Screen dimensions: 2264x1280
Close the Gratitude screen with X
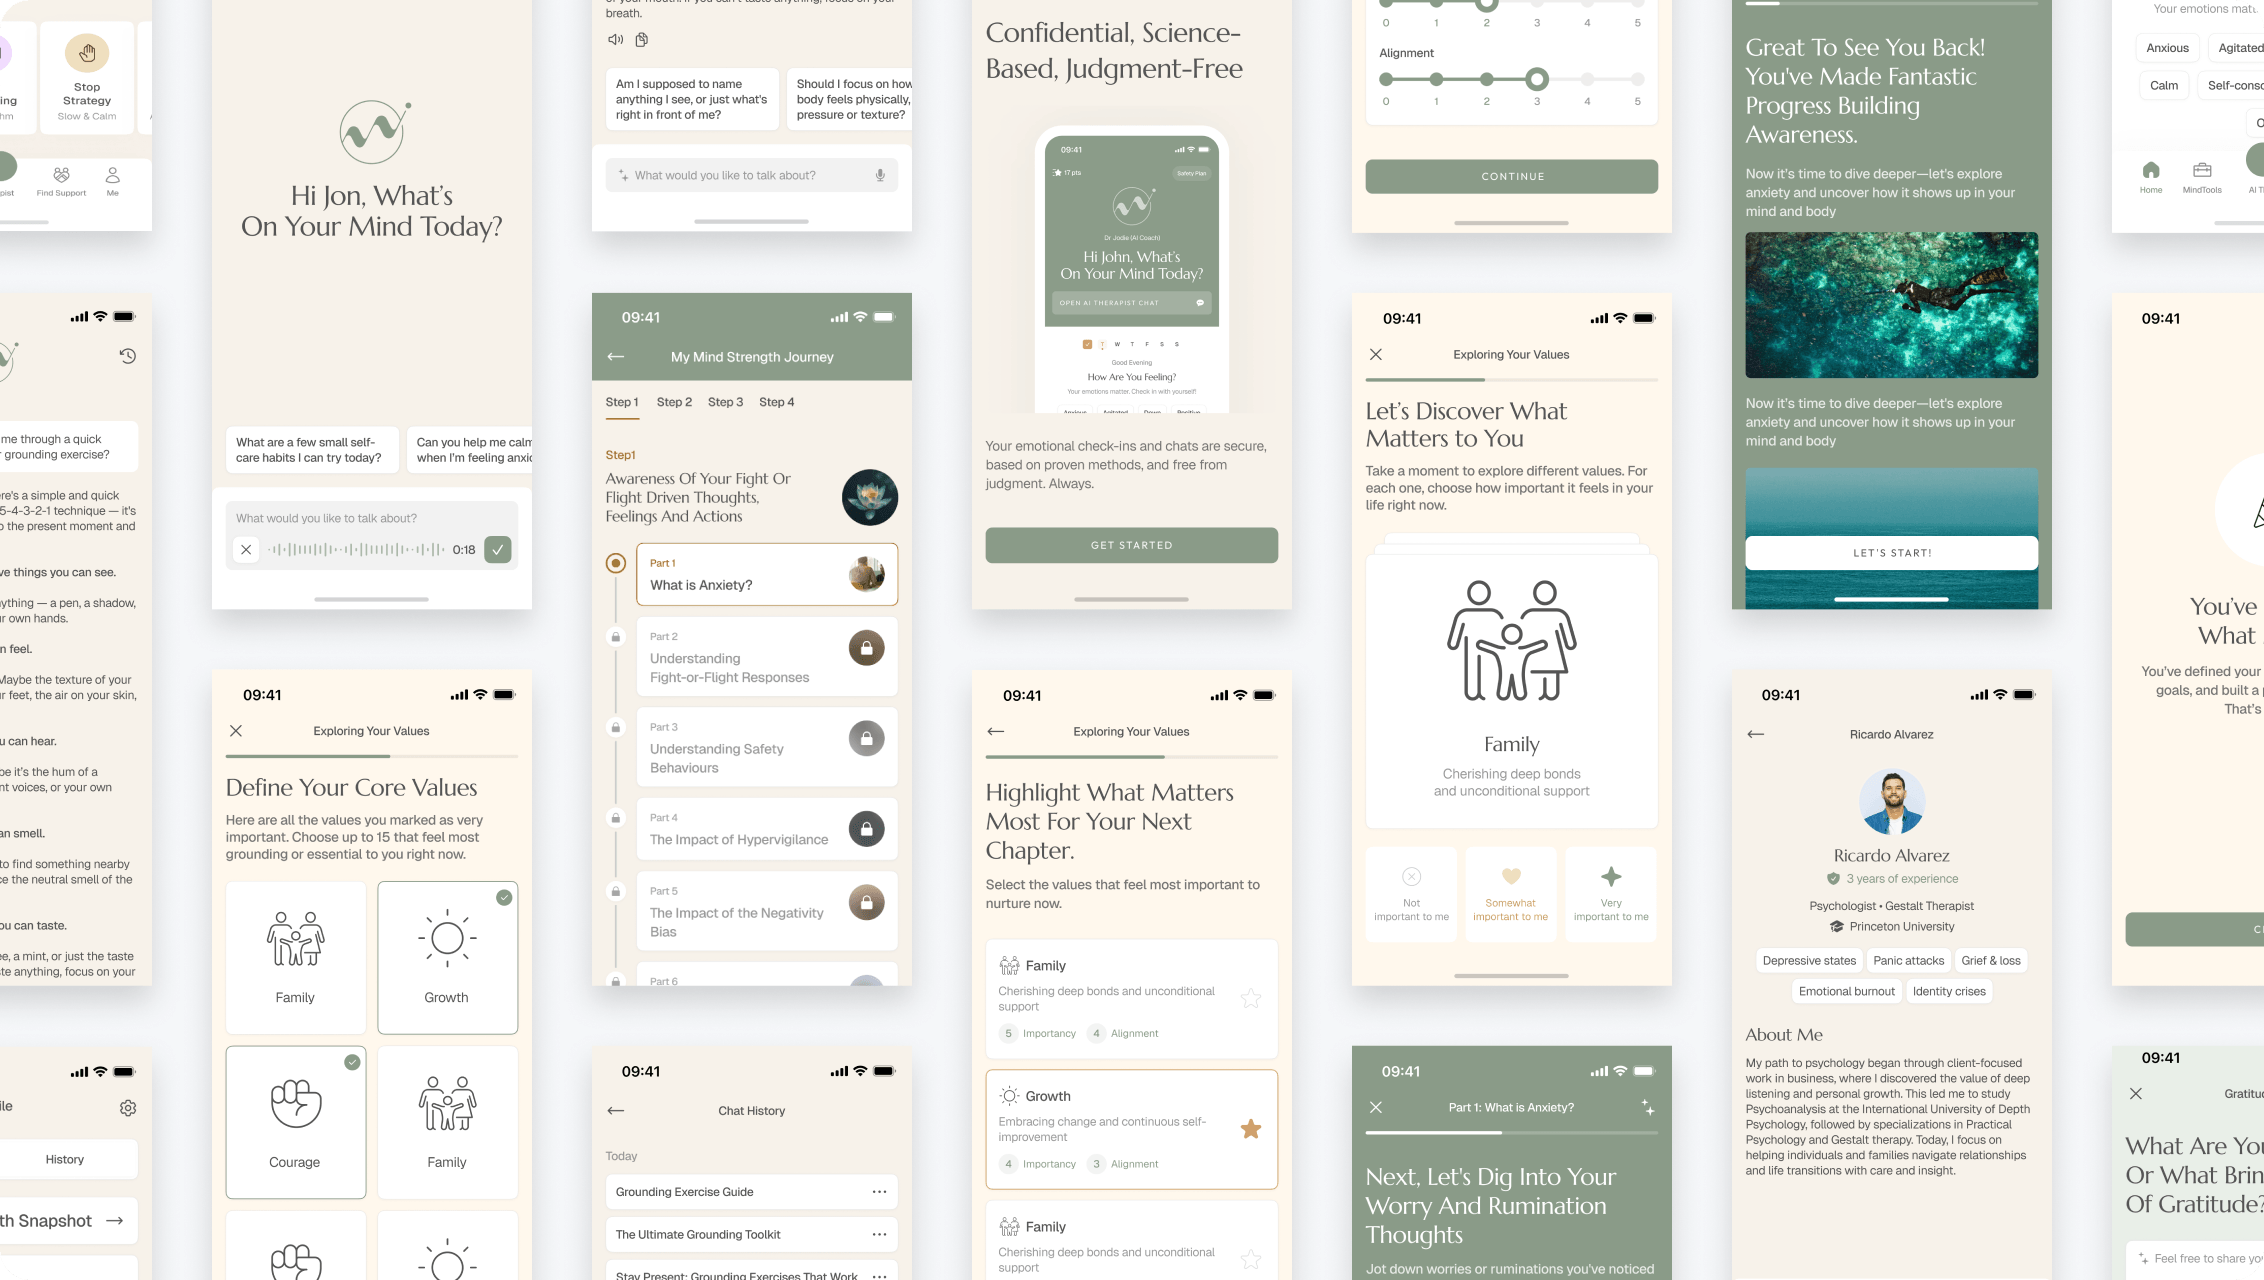[x=2136, y=1094]
